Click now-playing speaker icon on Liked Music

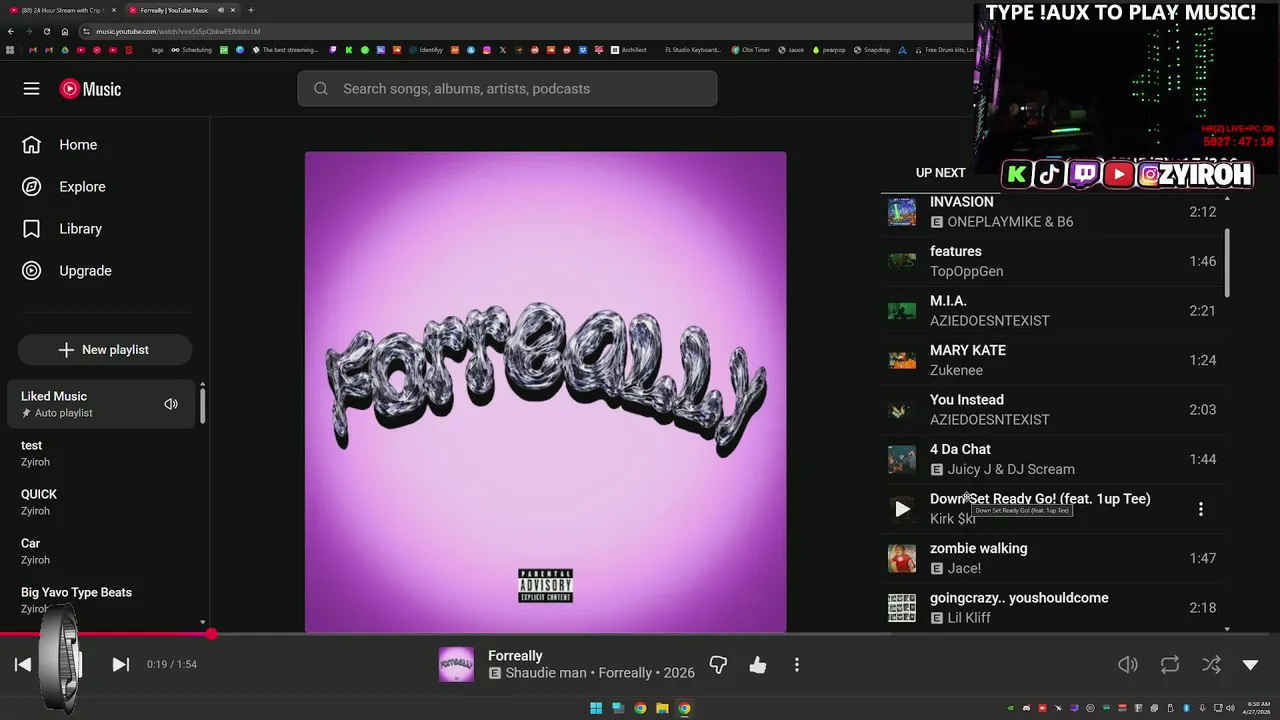(171, 404)
